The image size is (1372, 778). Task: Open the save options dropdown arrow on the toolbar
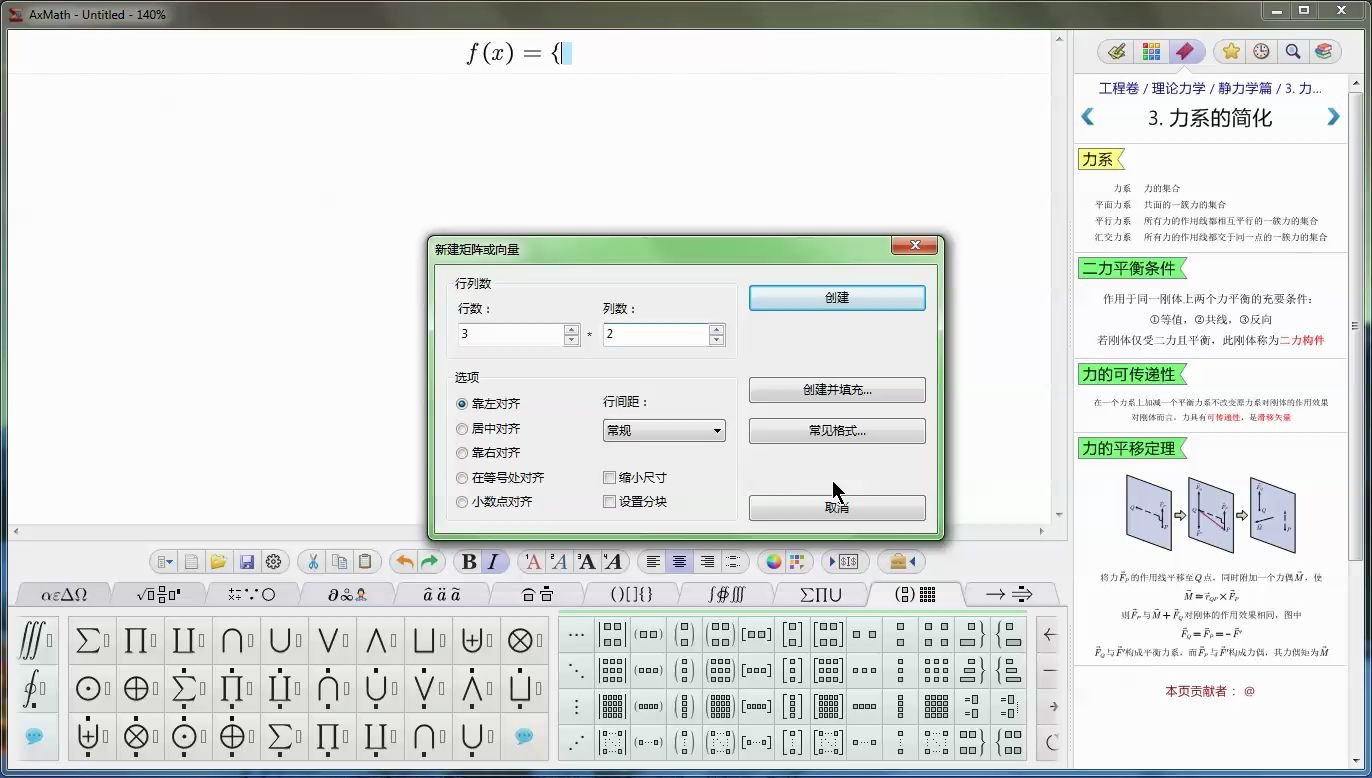pyautogui.click(x=169, y=562)
